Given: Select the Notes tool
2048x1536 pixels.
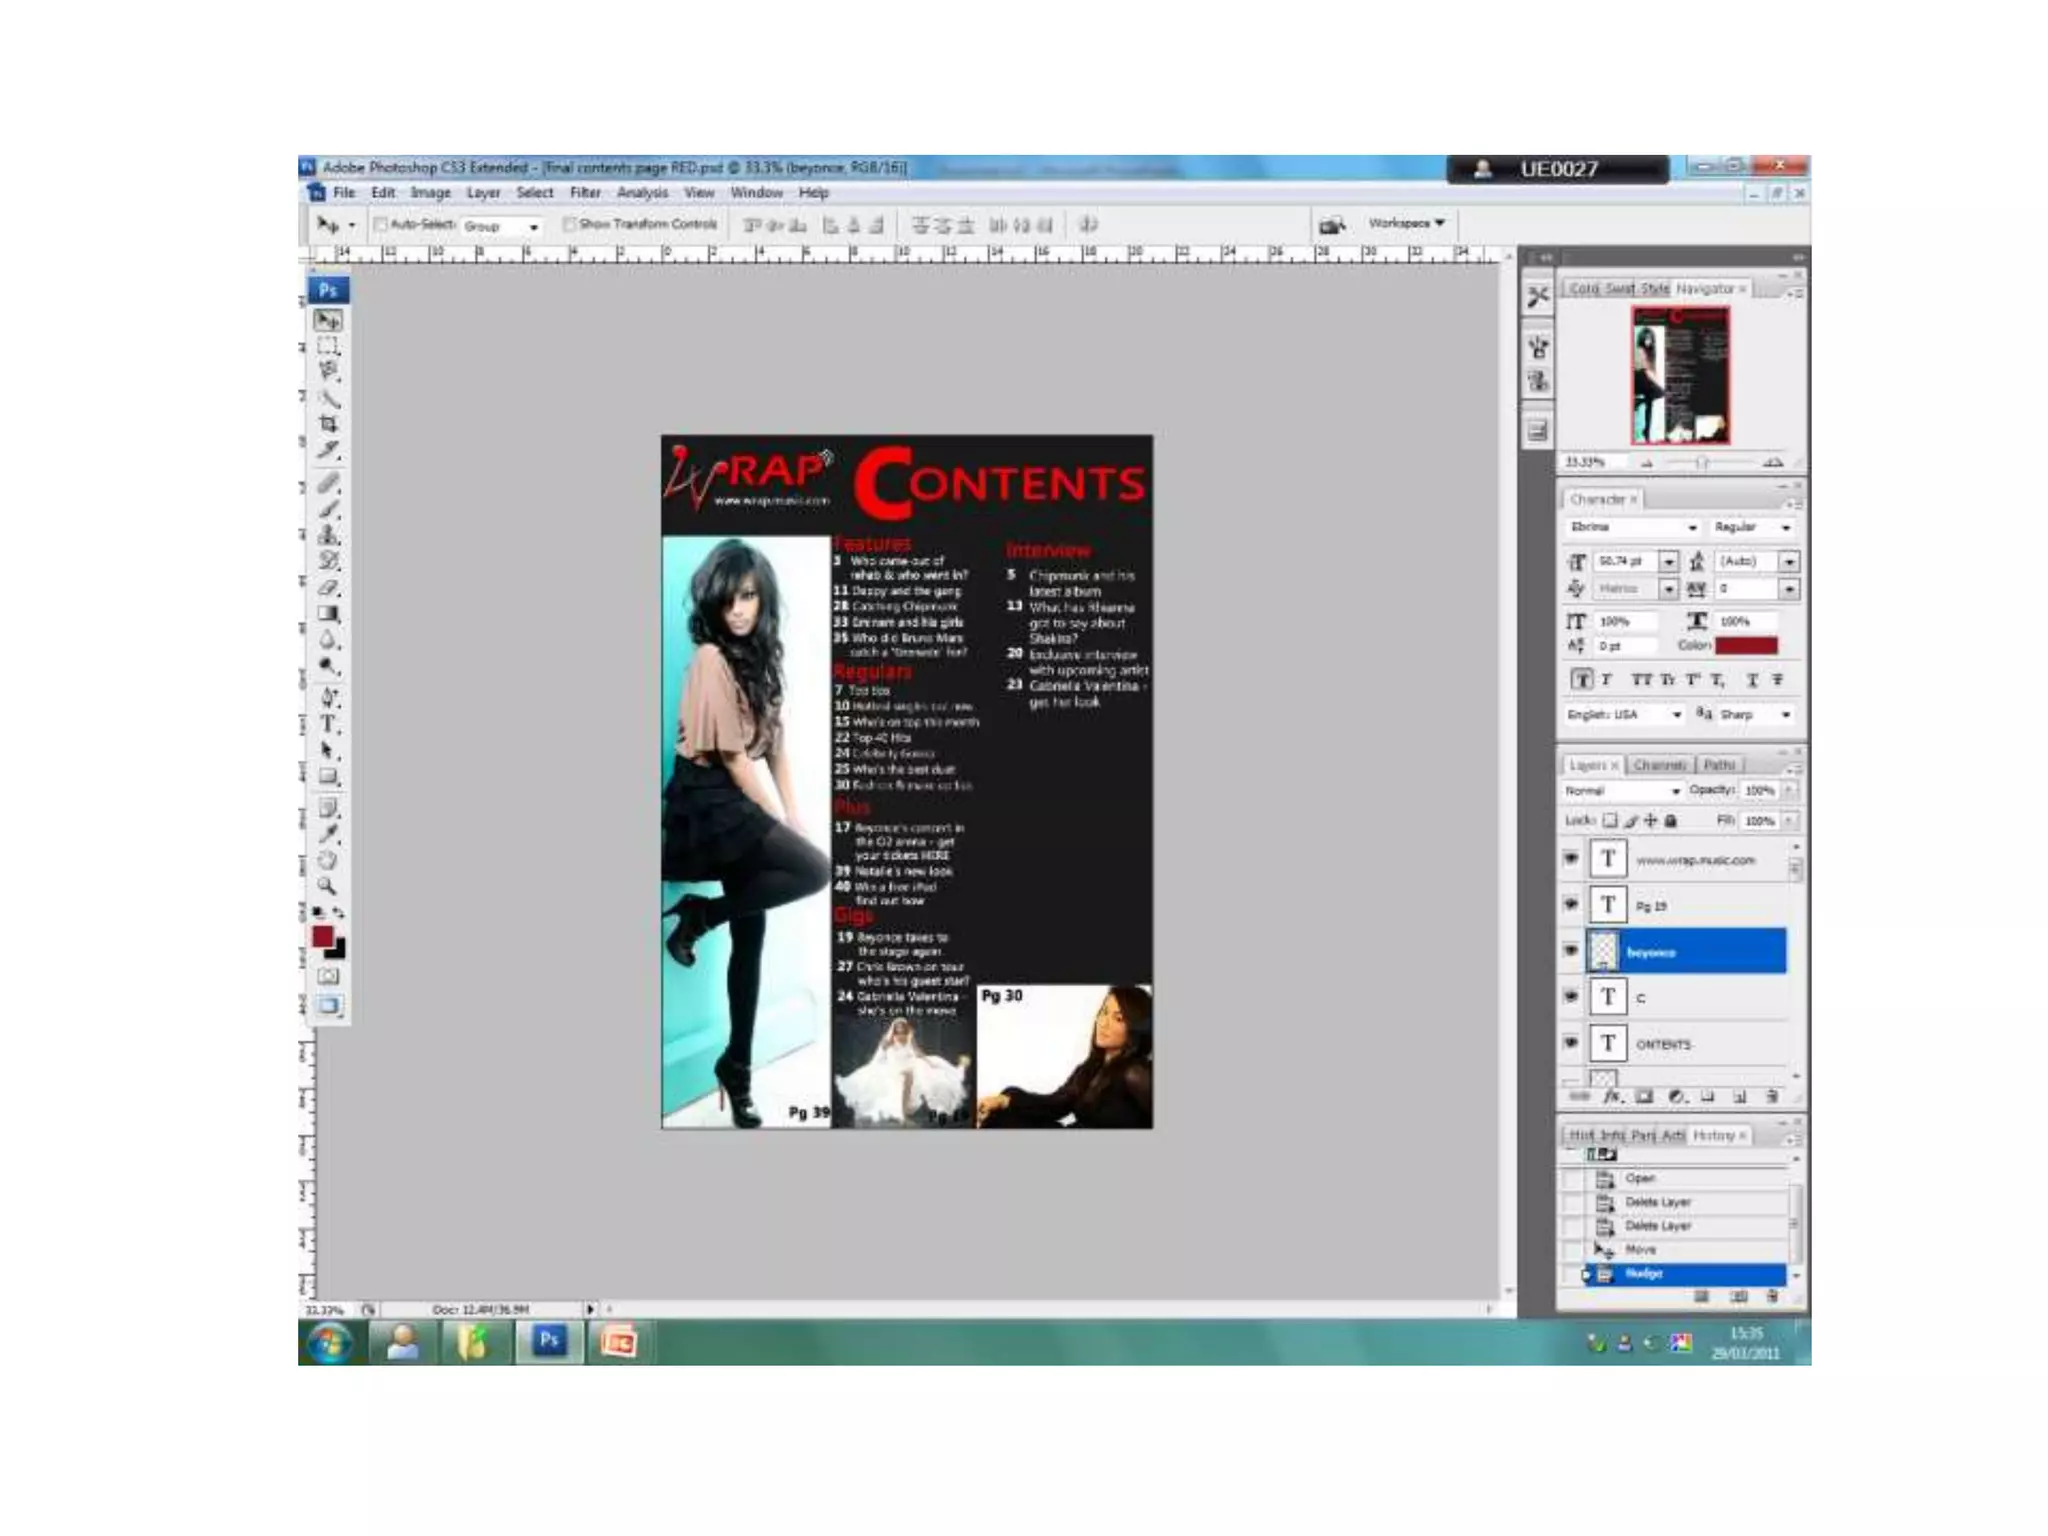Looking at the screenshot, I should [x=328, y=808].
